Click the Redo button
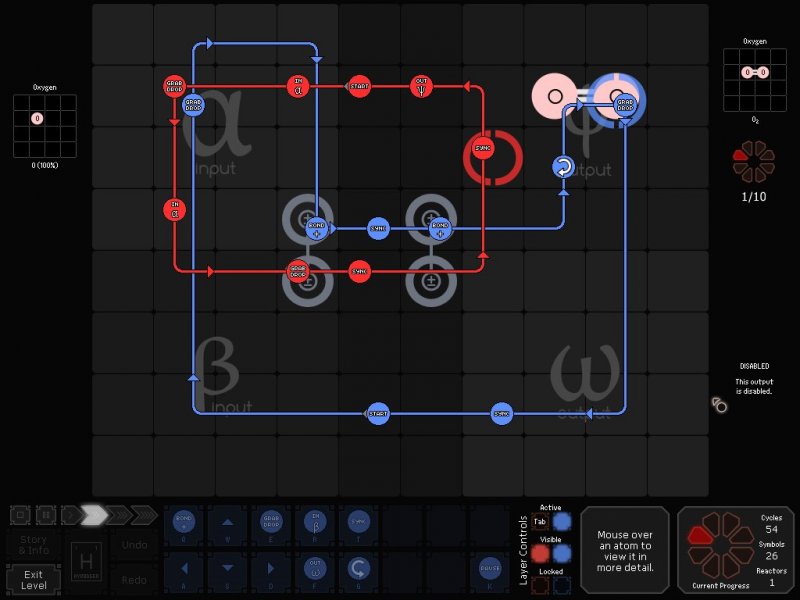 pos(134,580)
